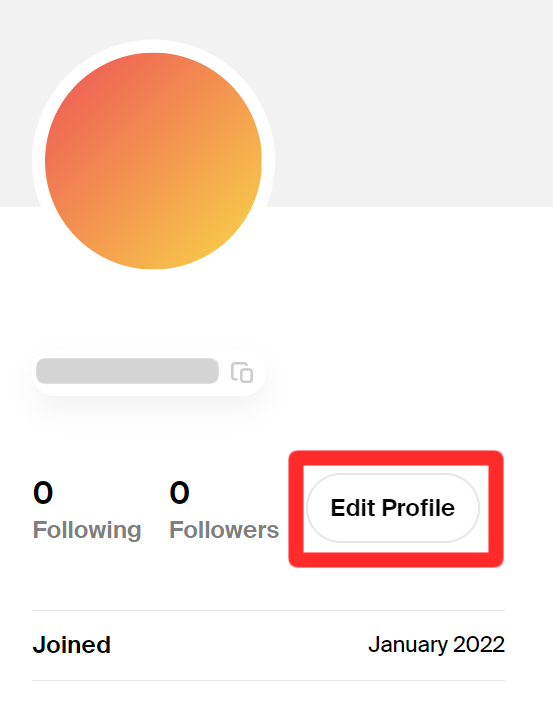Click the blurred gray address text

coord(127,371)
